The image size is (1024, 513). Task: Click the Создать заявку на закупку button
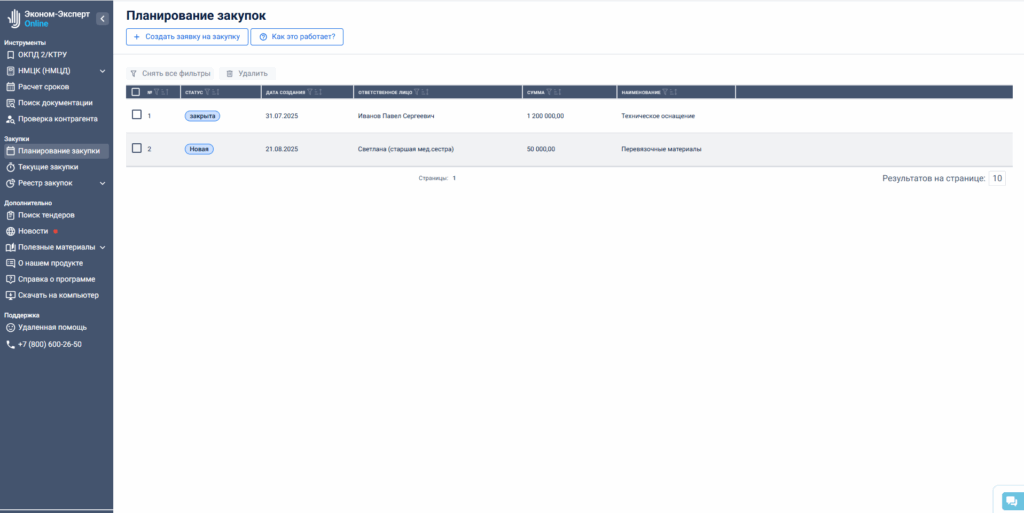pyautogui.click(x=187, y=37)
